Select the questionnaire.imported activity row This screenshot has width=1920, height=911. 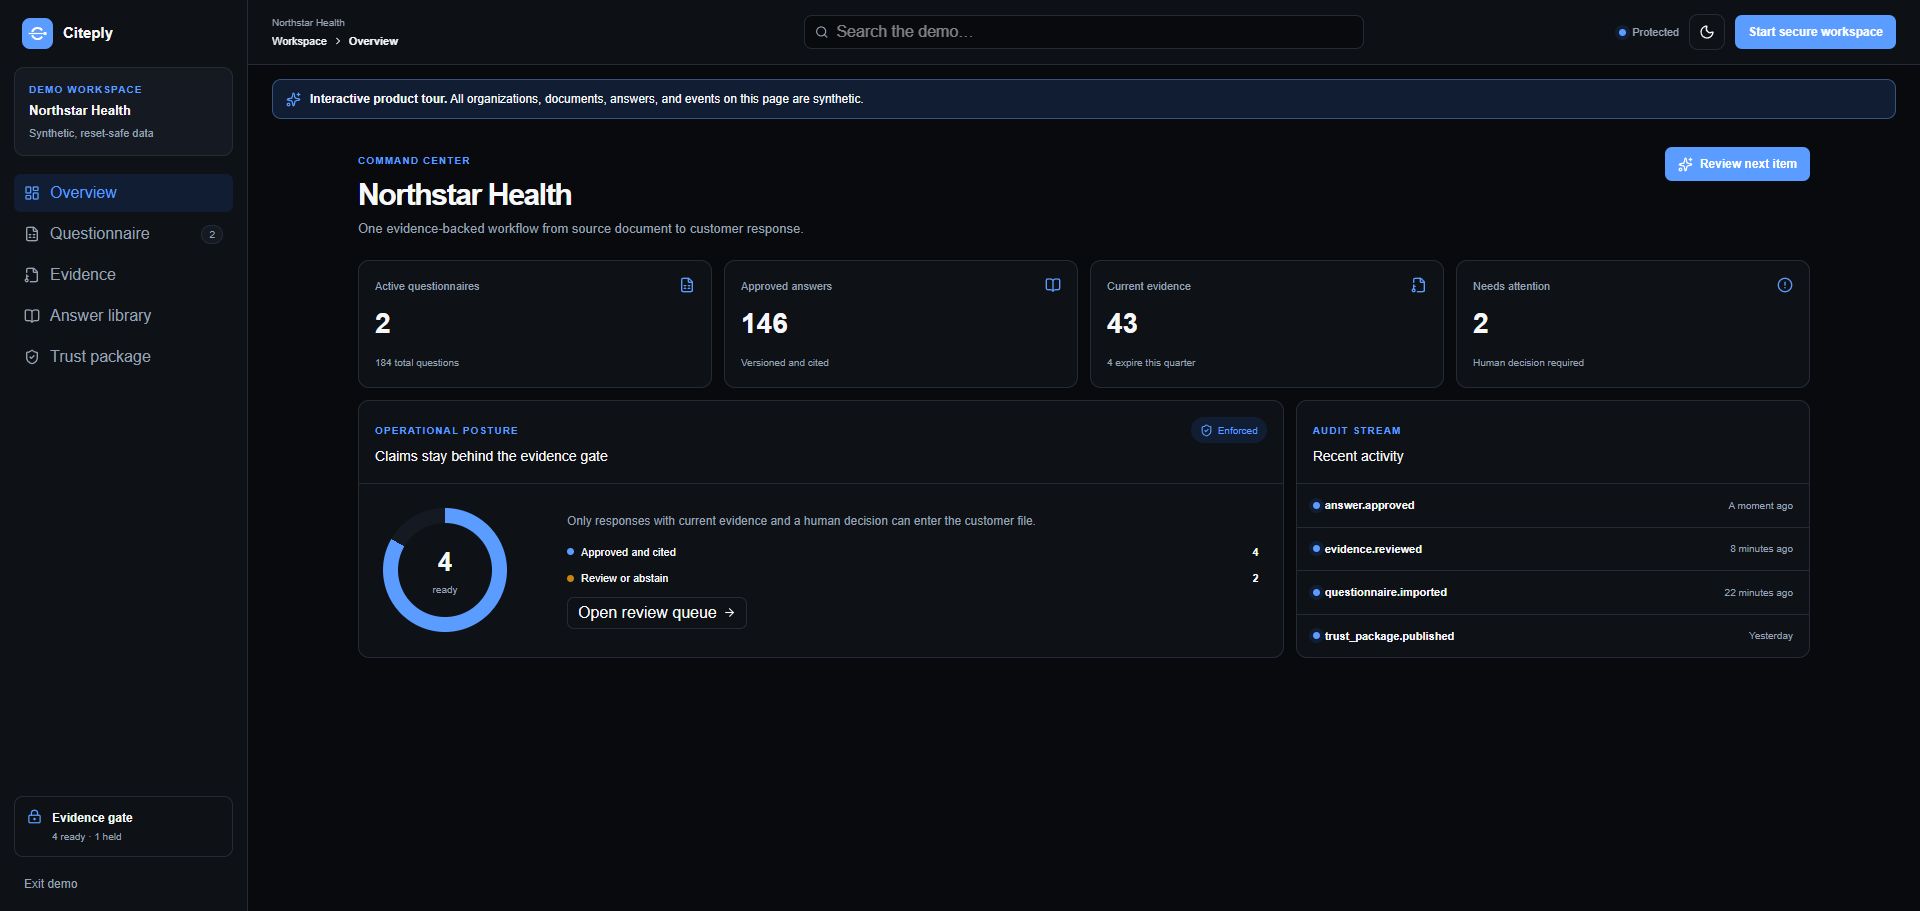pyautogui.click(x=1553, y=593)
